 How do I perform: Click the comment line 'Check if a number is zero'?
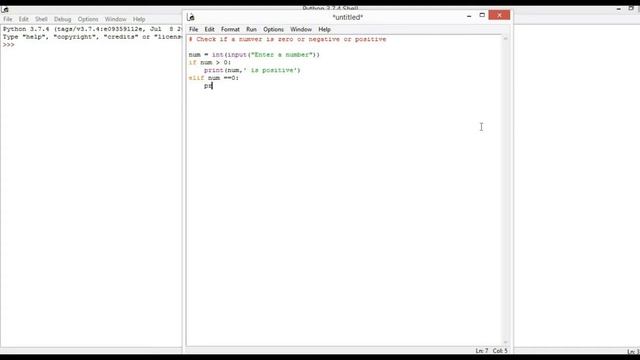[x=287, y=39]
